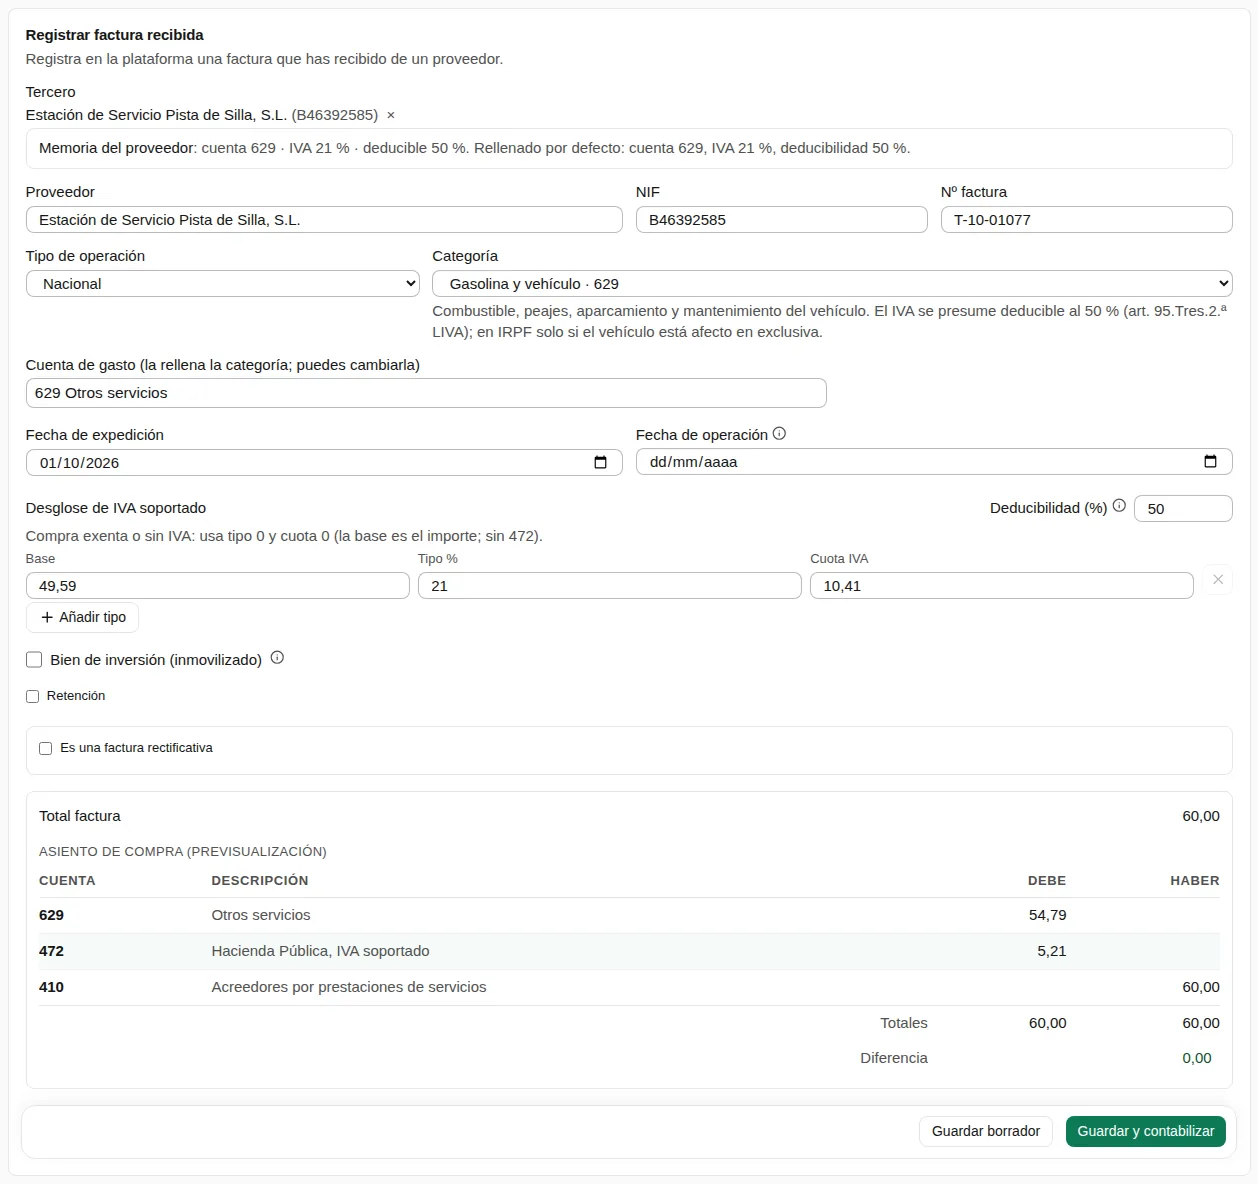Image resolution: width=1258 pixels, height=1184 pixels.
Task: Click the NIF input field
Action: (x=781, y=220)
